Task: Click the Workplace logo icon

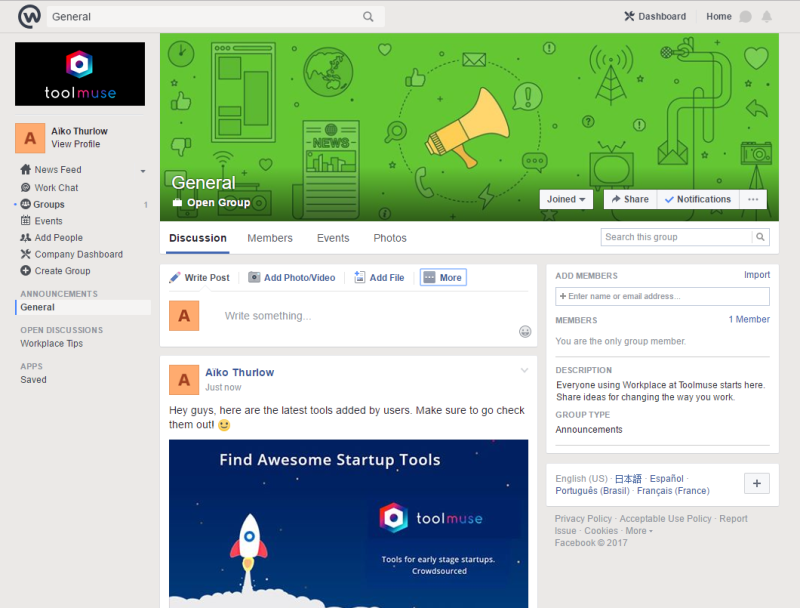Action: 30,16
